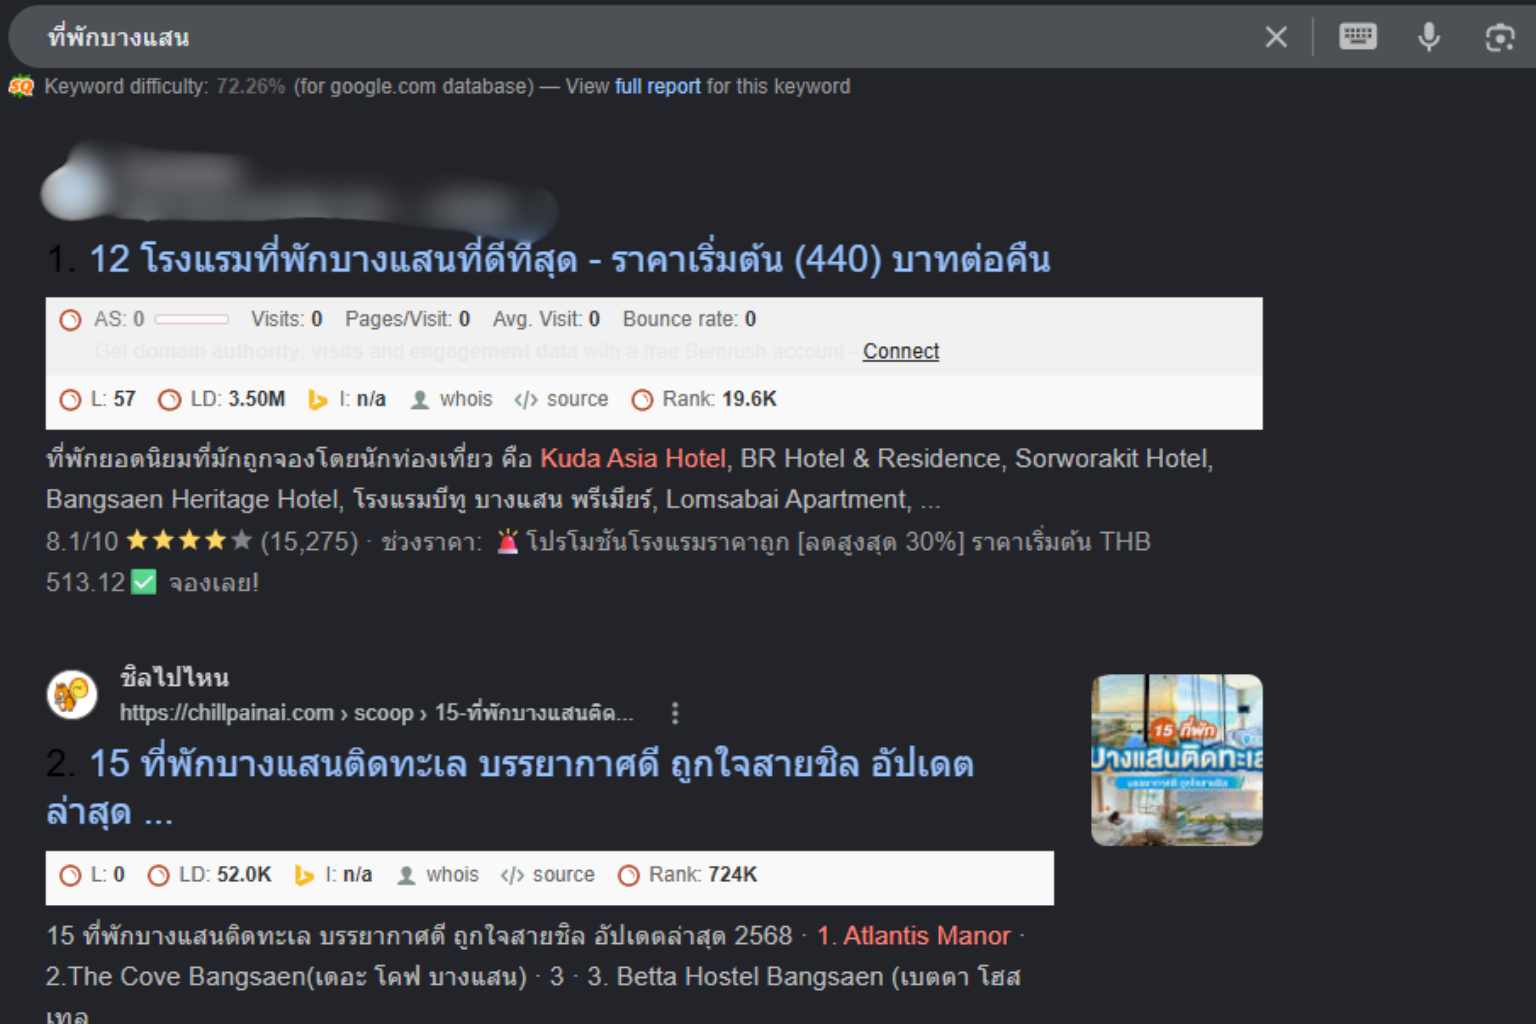Click the 8.1/10 star rating
Screen dimensions: 1536x1024
[x=188, y=541]
